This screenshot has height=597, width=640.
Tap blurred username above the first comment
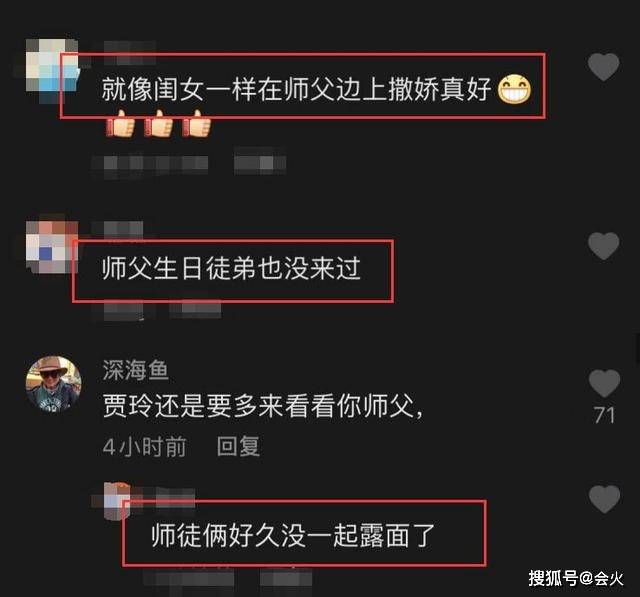(130, 52)
